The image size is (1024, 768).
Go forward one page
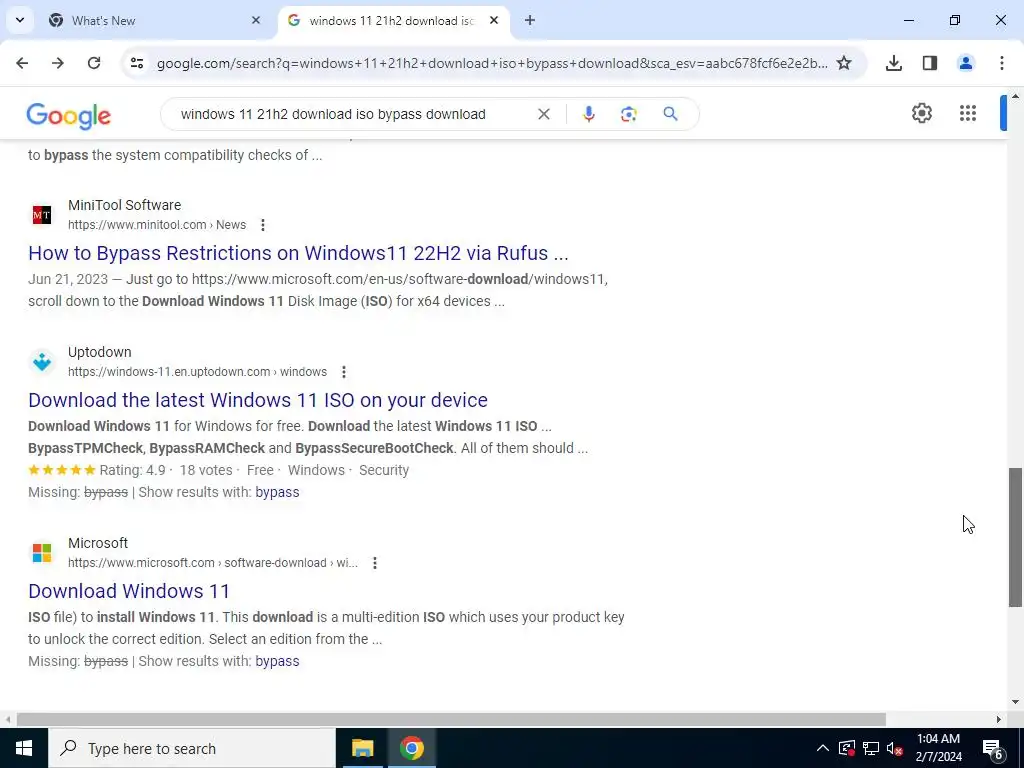[x=58, y=63]
